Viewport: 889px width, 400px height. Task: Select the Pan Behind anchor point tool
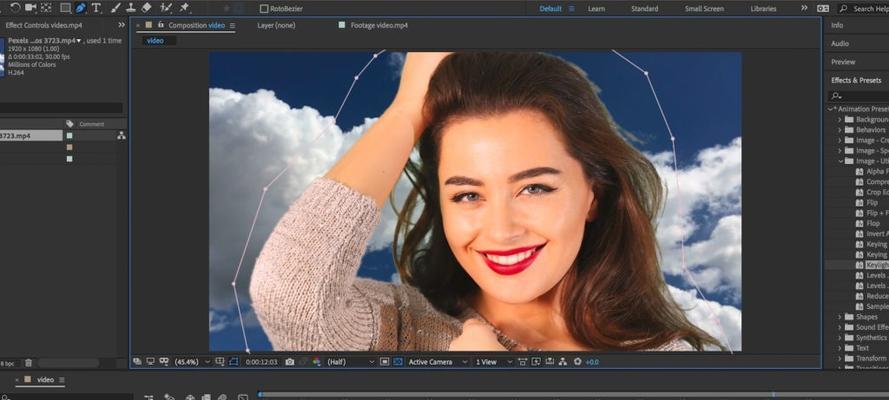click(x=46, y=8)
